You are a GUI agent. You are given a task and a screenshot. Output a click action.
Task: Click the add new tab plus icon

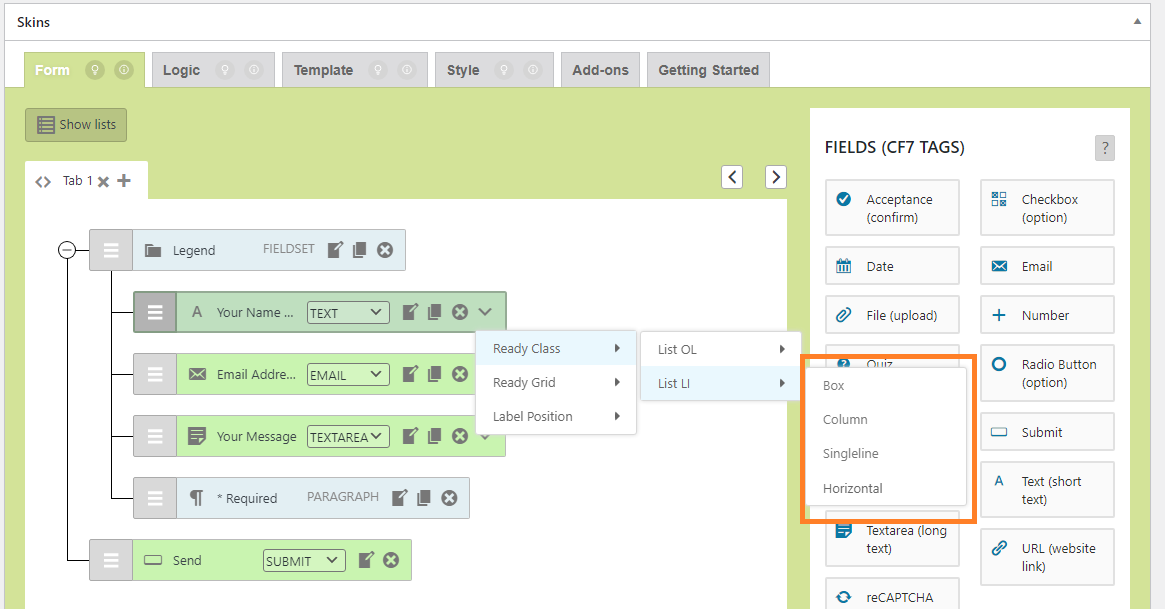tap(124, 181)
